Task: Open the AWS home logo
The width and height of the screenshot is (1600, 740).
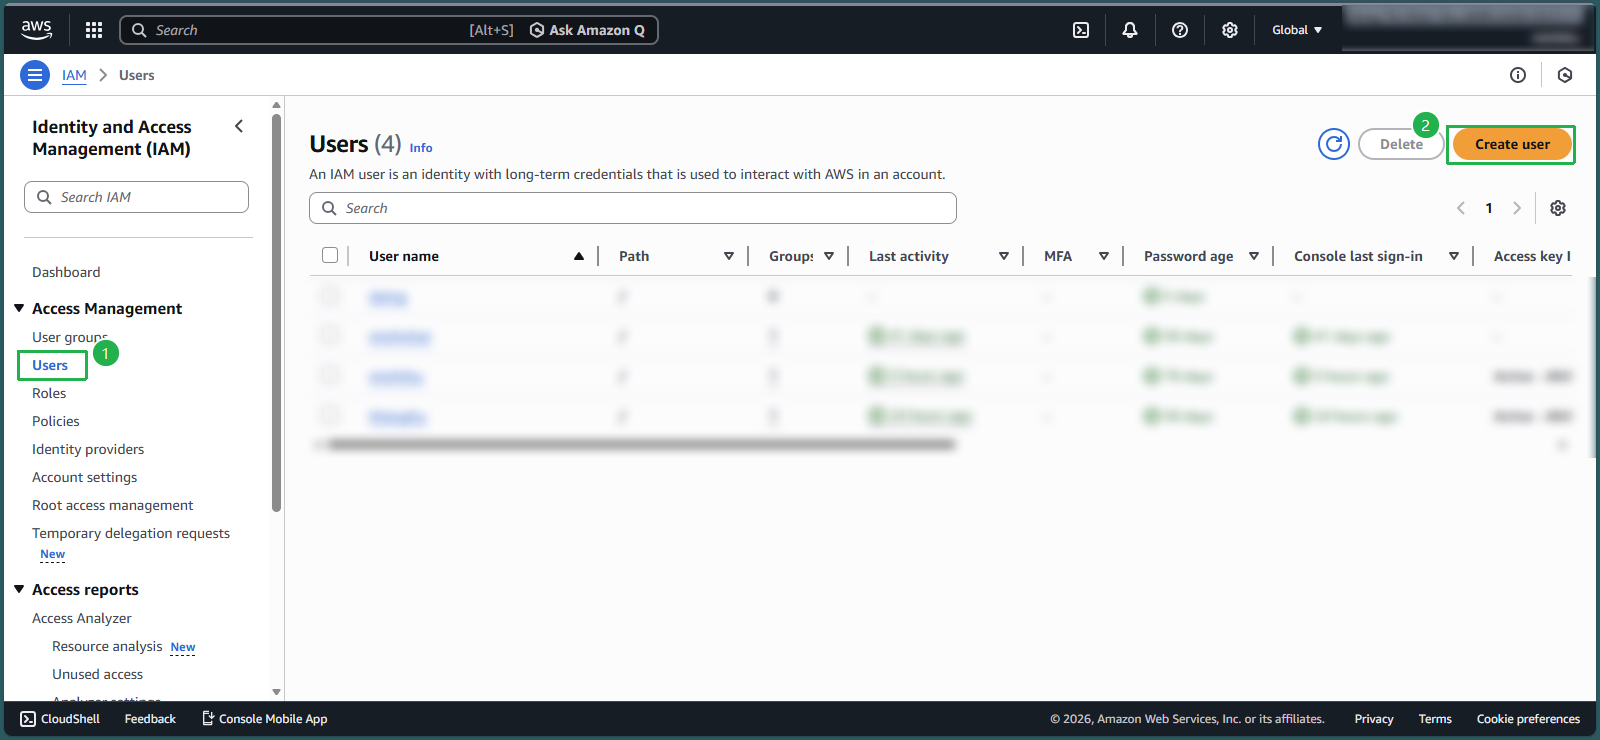Action: [36, 30]
